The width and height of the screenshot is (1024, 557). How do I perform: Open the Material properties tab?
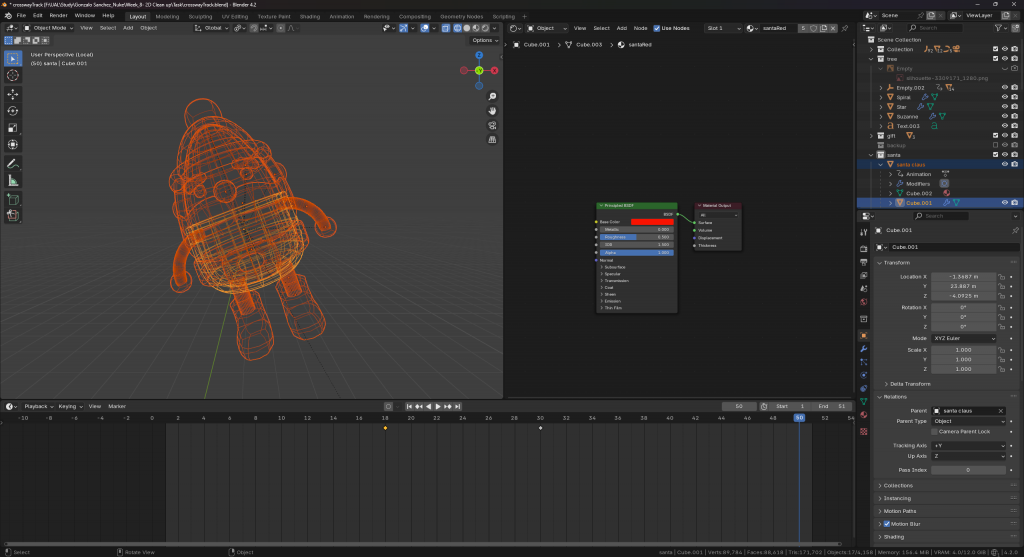click(x=863, y=415)
